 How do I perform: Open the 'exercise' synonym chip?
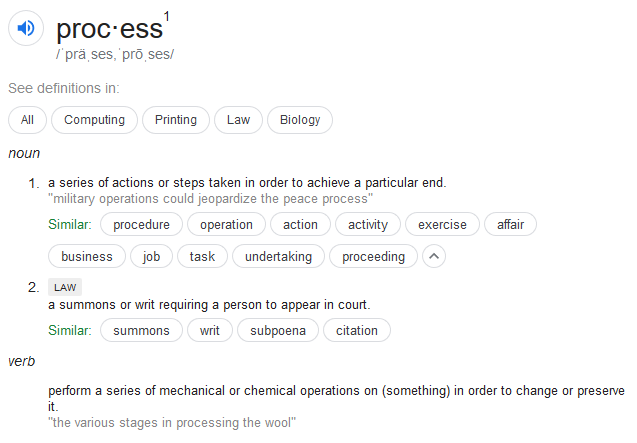[442, 225]
